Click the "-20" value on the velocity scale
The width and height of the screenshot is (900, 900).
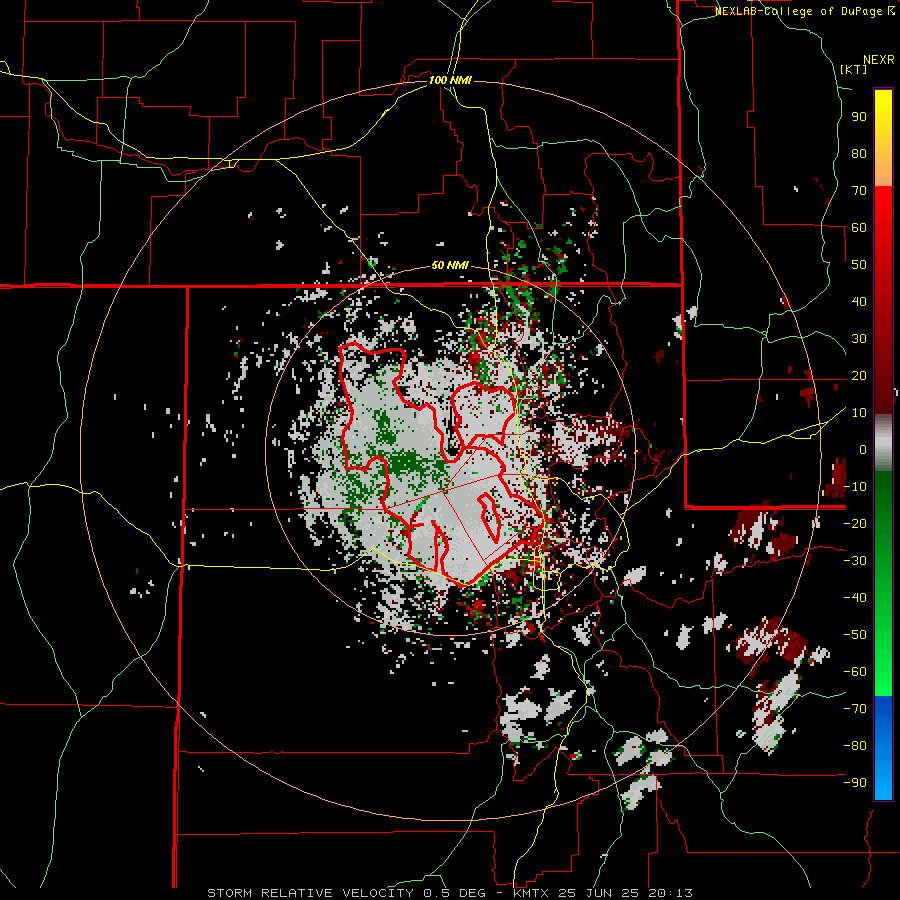(x=855, y=523)
